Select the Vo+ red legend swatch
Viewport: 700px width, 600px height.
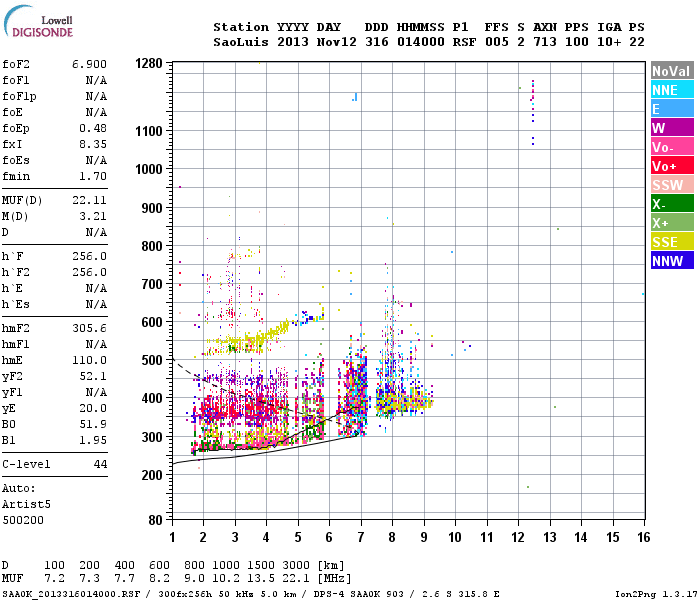[672, 166]
